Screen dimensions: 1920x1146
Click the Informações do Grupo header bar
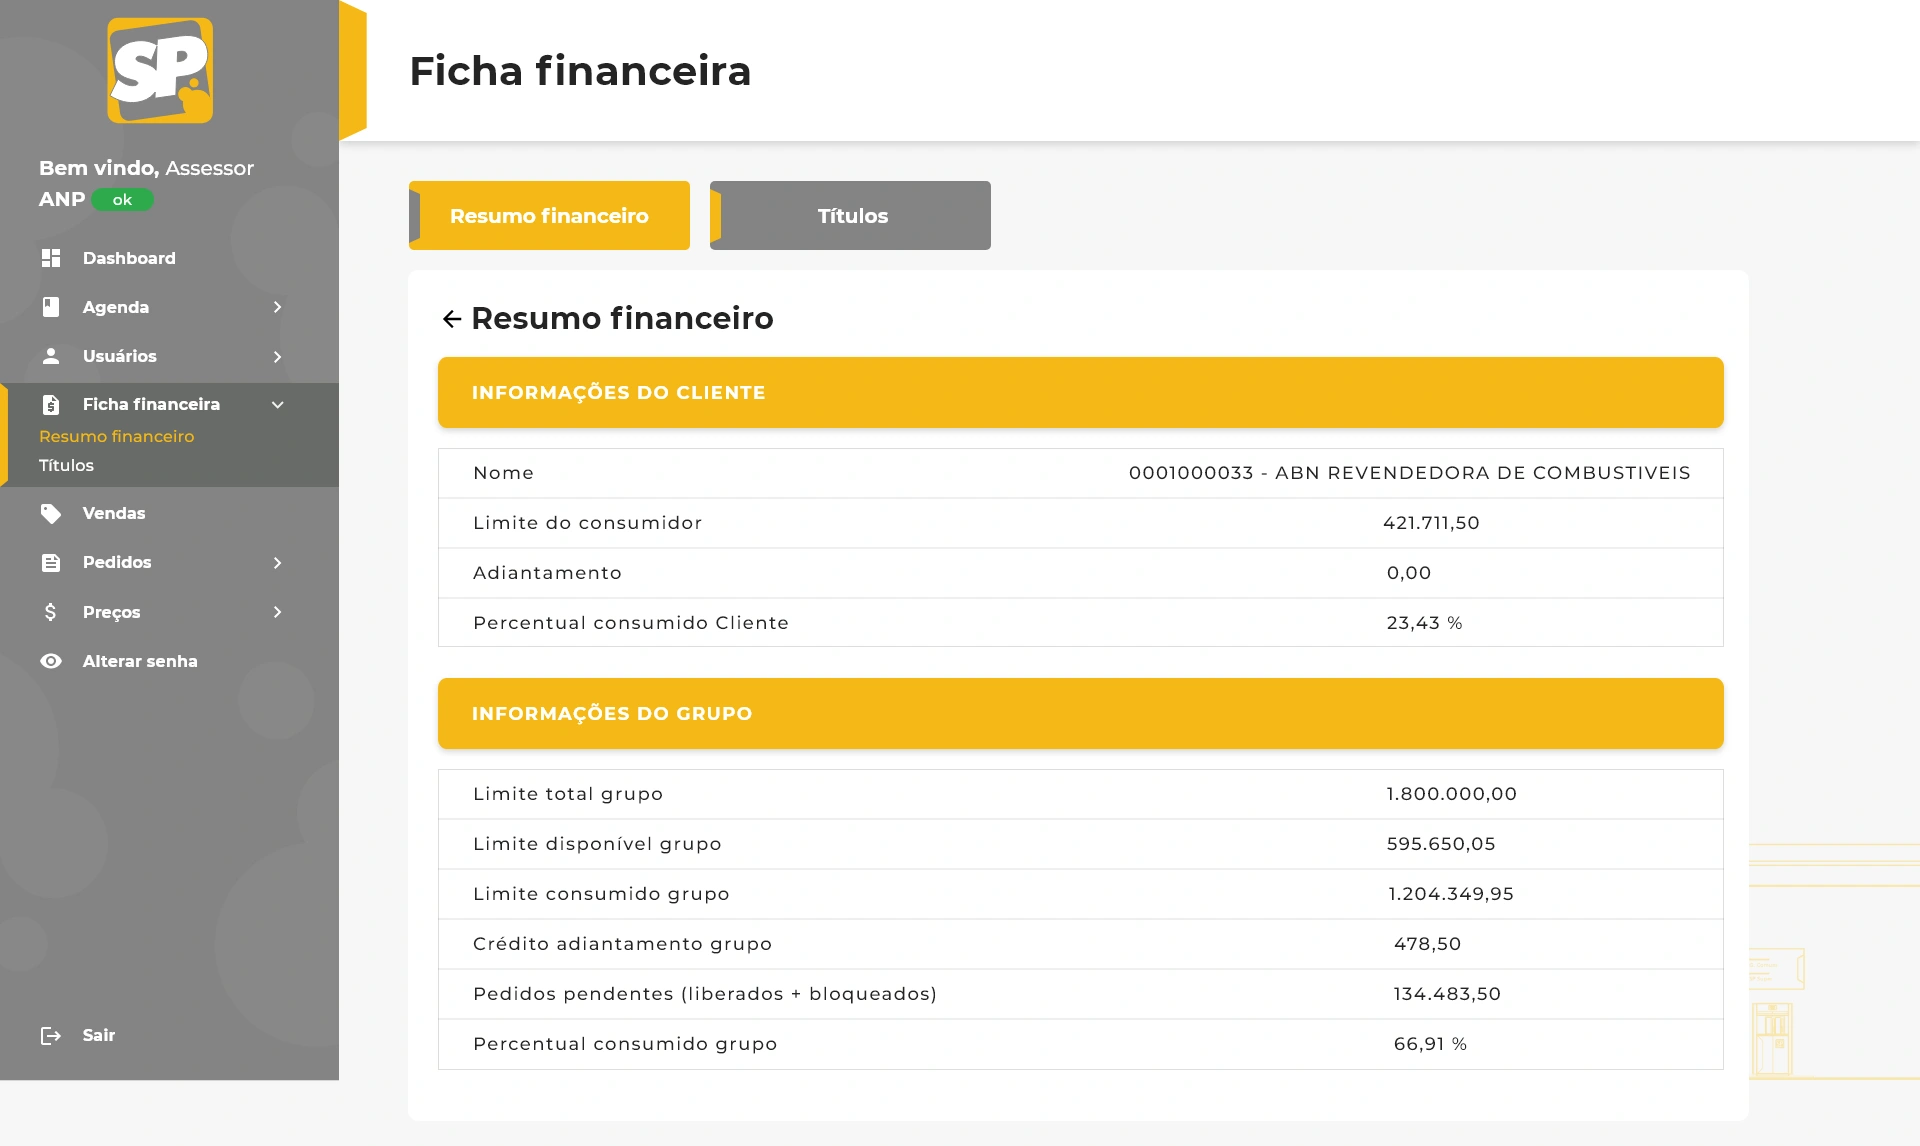tap(1080, 714)
